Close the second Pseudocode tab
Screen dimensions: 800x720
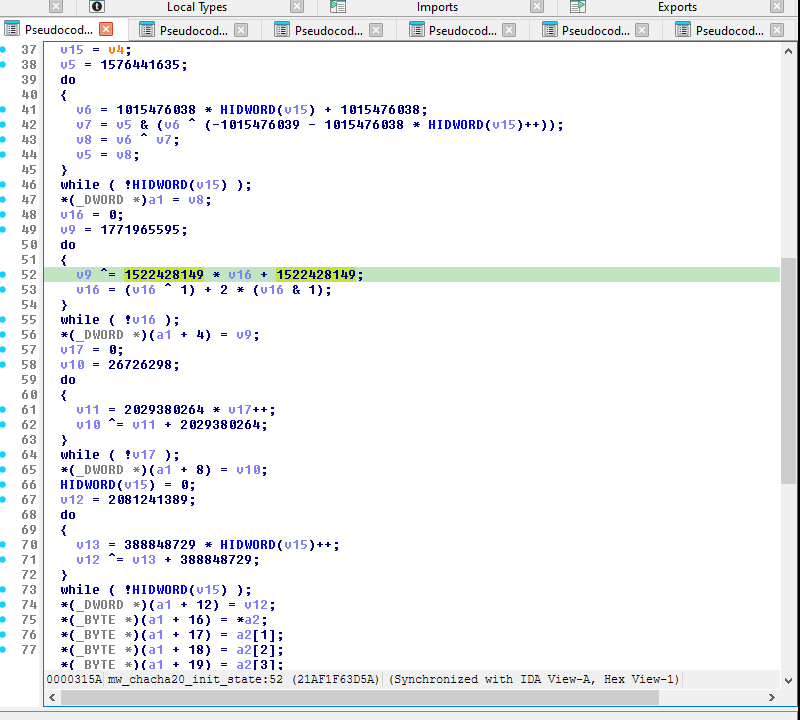241,30
